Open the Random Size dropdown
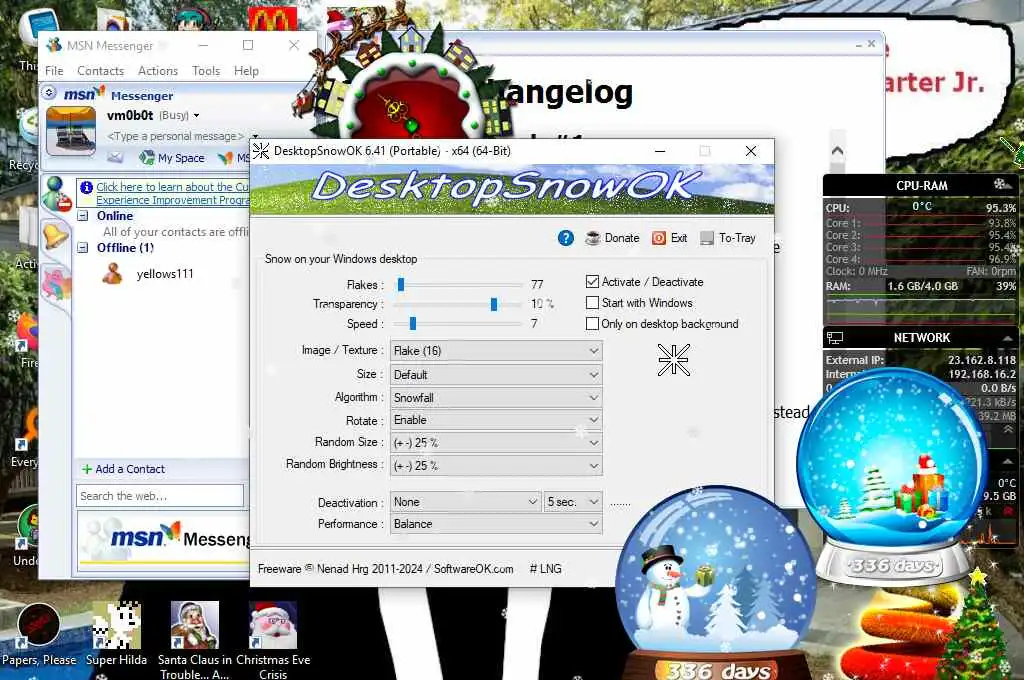1024x680 pixels. click(496, 443)
